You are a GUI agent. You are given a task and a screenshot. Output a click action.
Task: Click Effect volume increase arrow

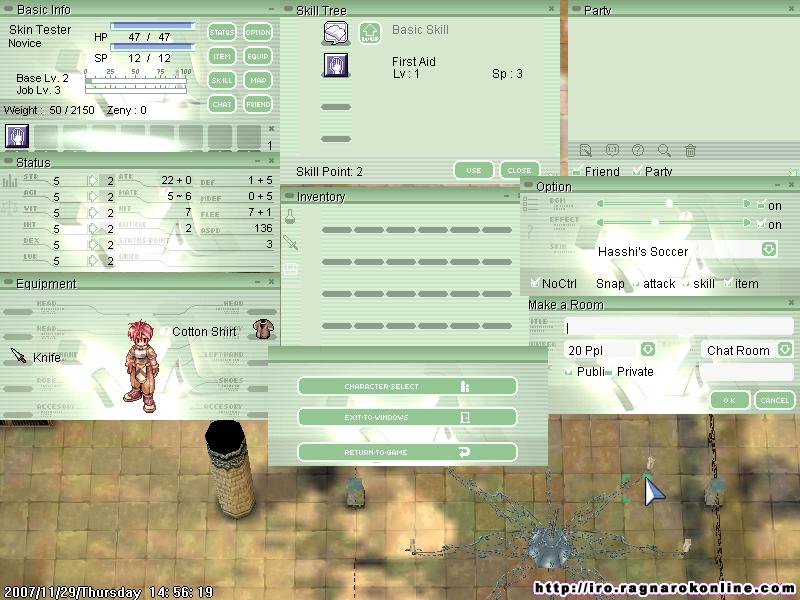747,222
